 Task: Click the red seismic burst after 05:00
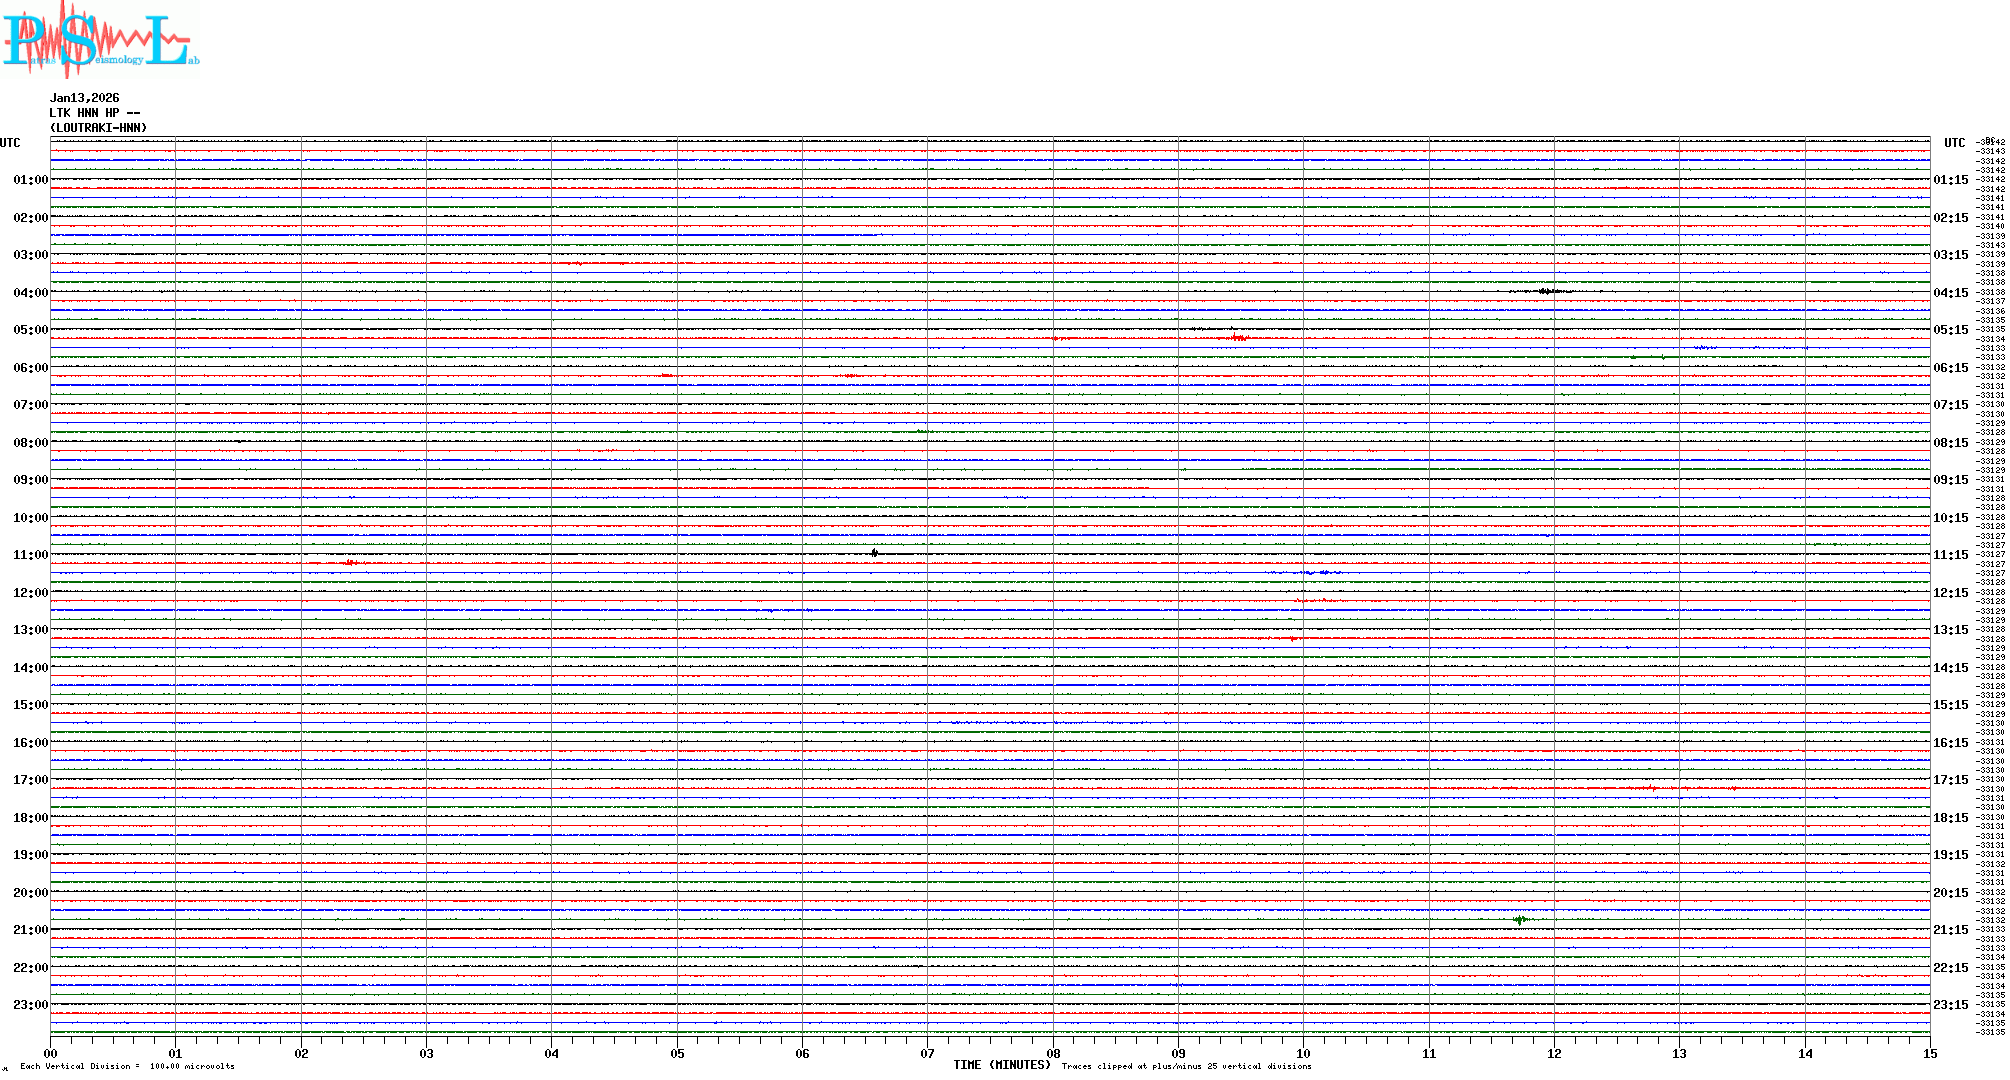[x=1238, y=338]
